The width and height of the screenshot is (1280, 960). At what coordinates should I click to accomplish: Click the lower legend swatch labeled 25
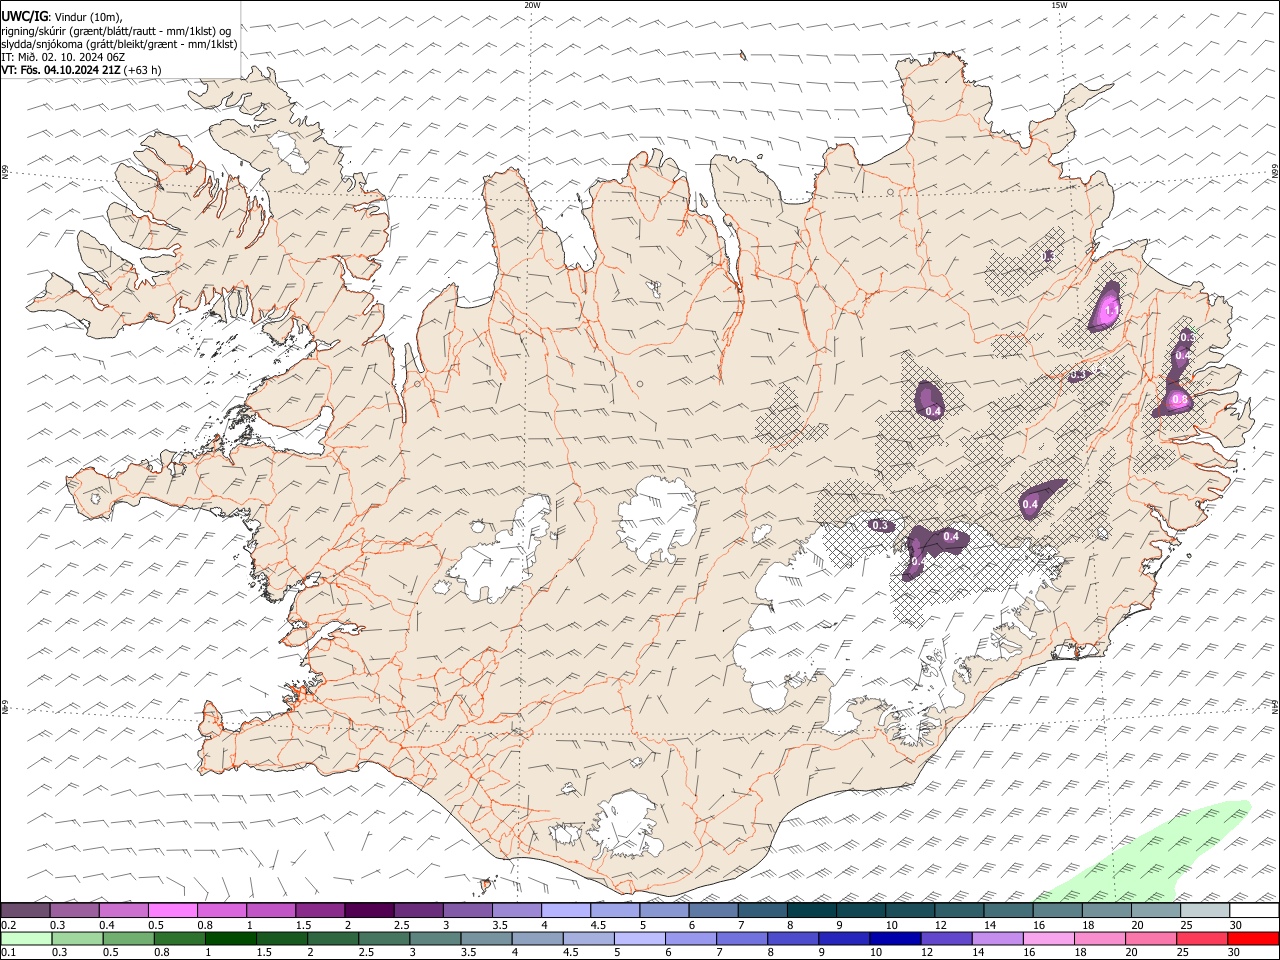click(1202, 939)
